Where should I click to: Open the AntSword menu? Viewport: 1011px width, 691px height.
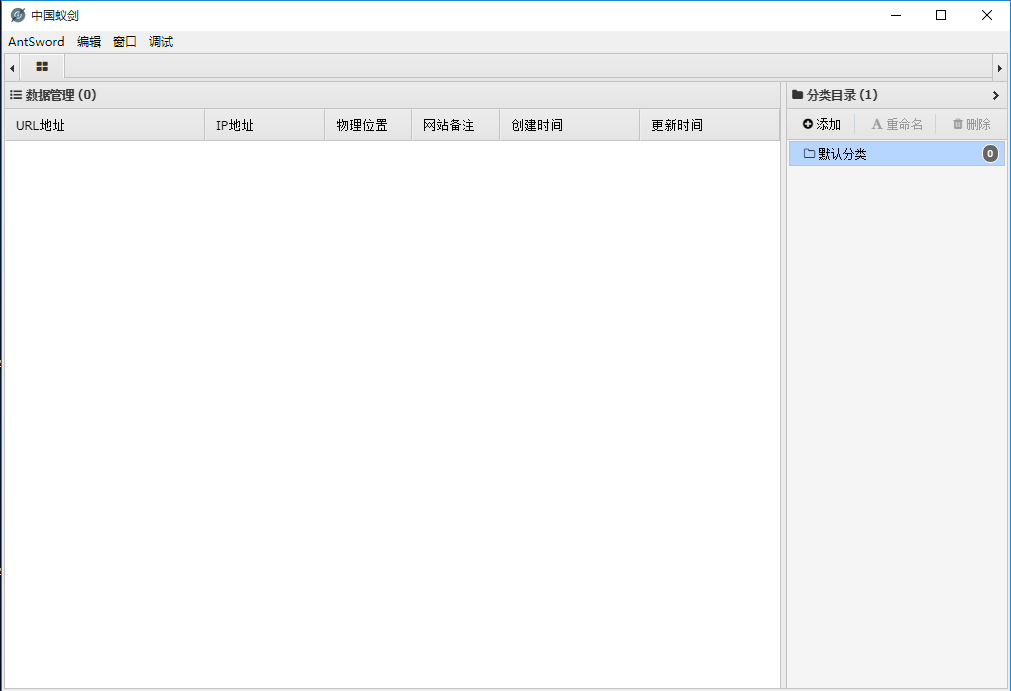coord(36,42)
